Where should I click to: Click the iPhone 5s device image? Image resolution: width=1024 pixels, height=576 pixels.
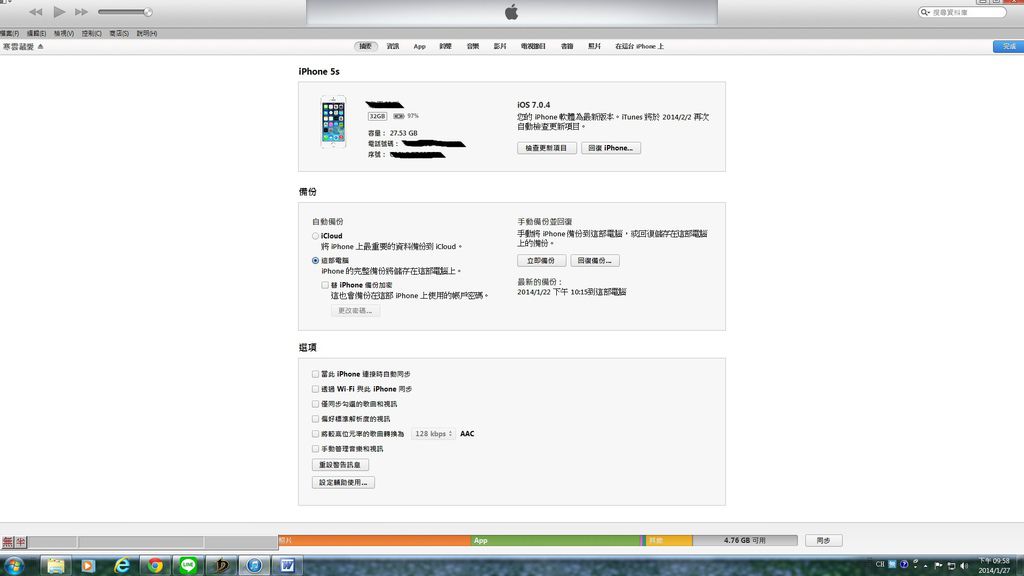point(333,121)
